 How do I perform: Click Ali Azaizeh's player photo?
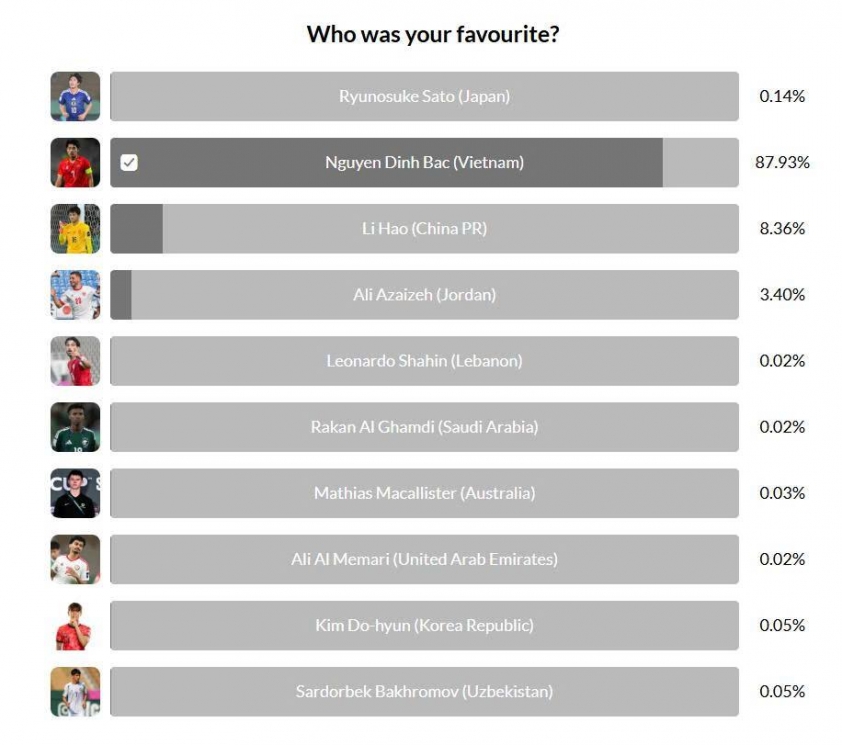click(75, 295)
